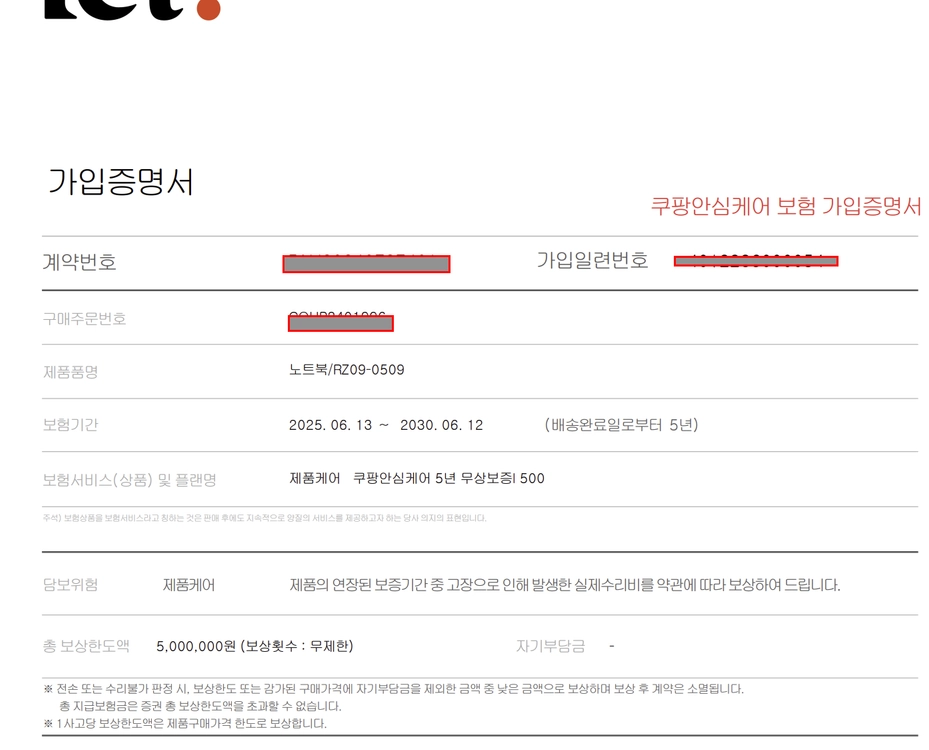Click the '보험기간' label

(x=70, y=425)
